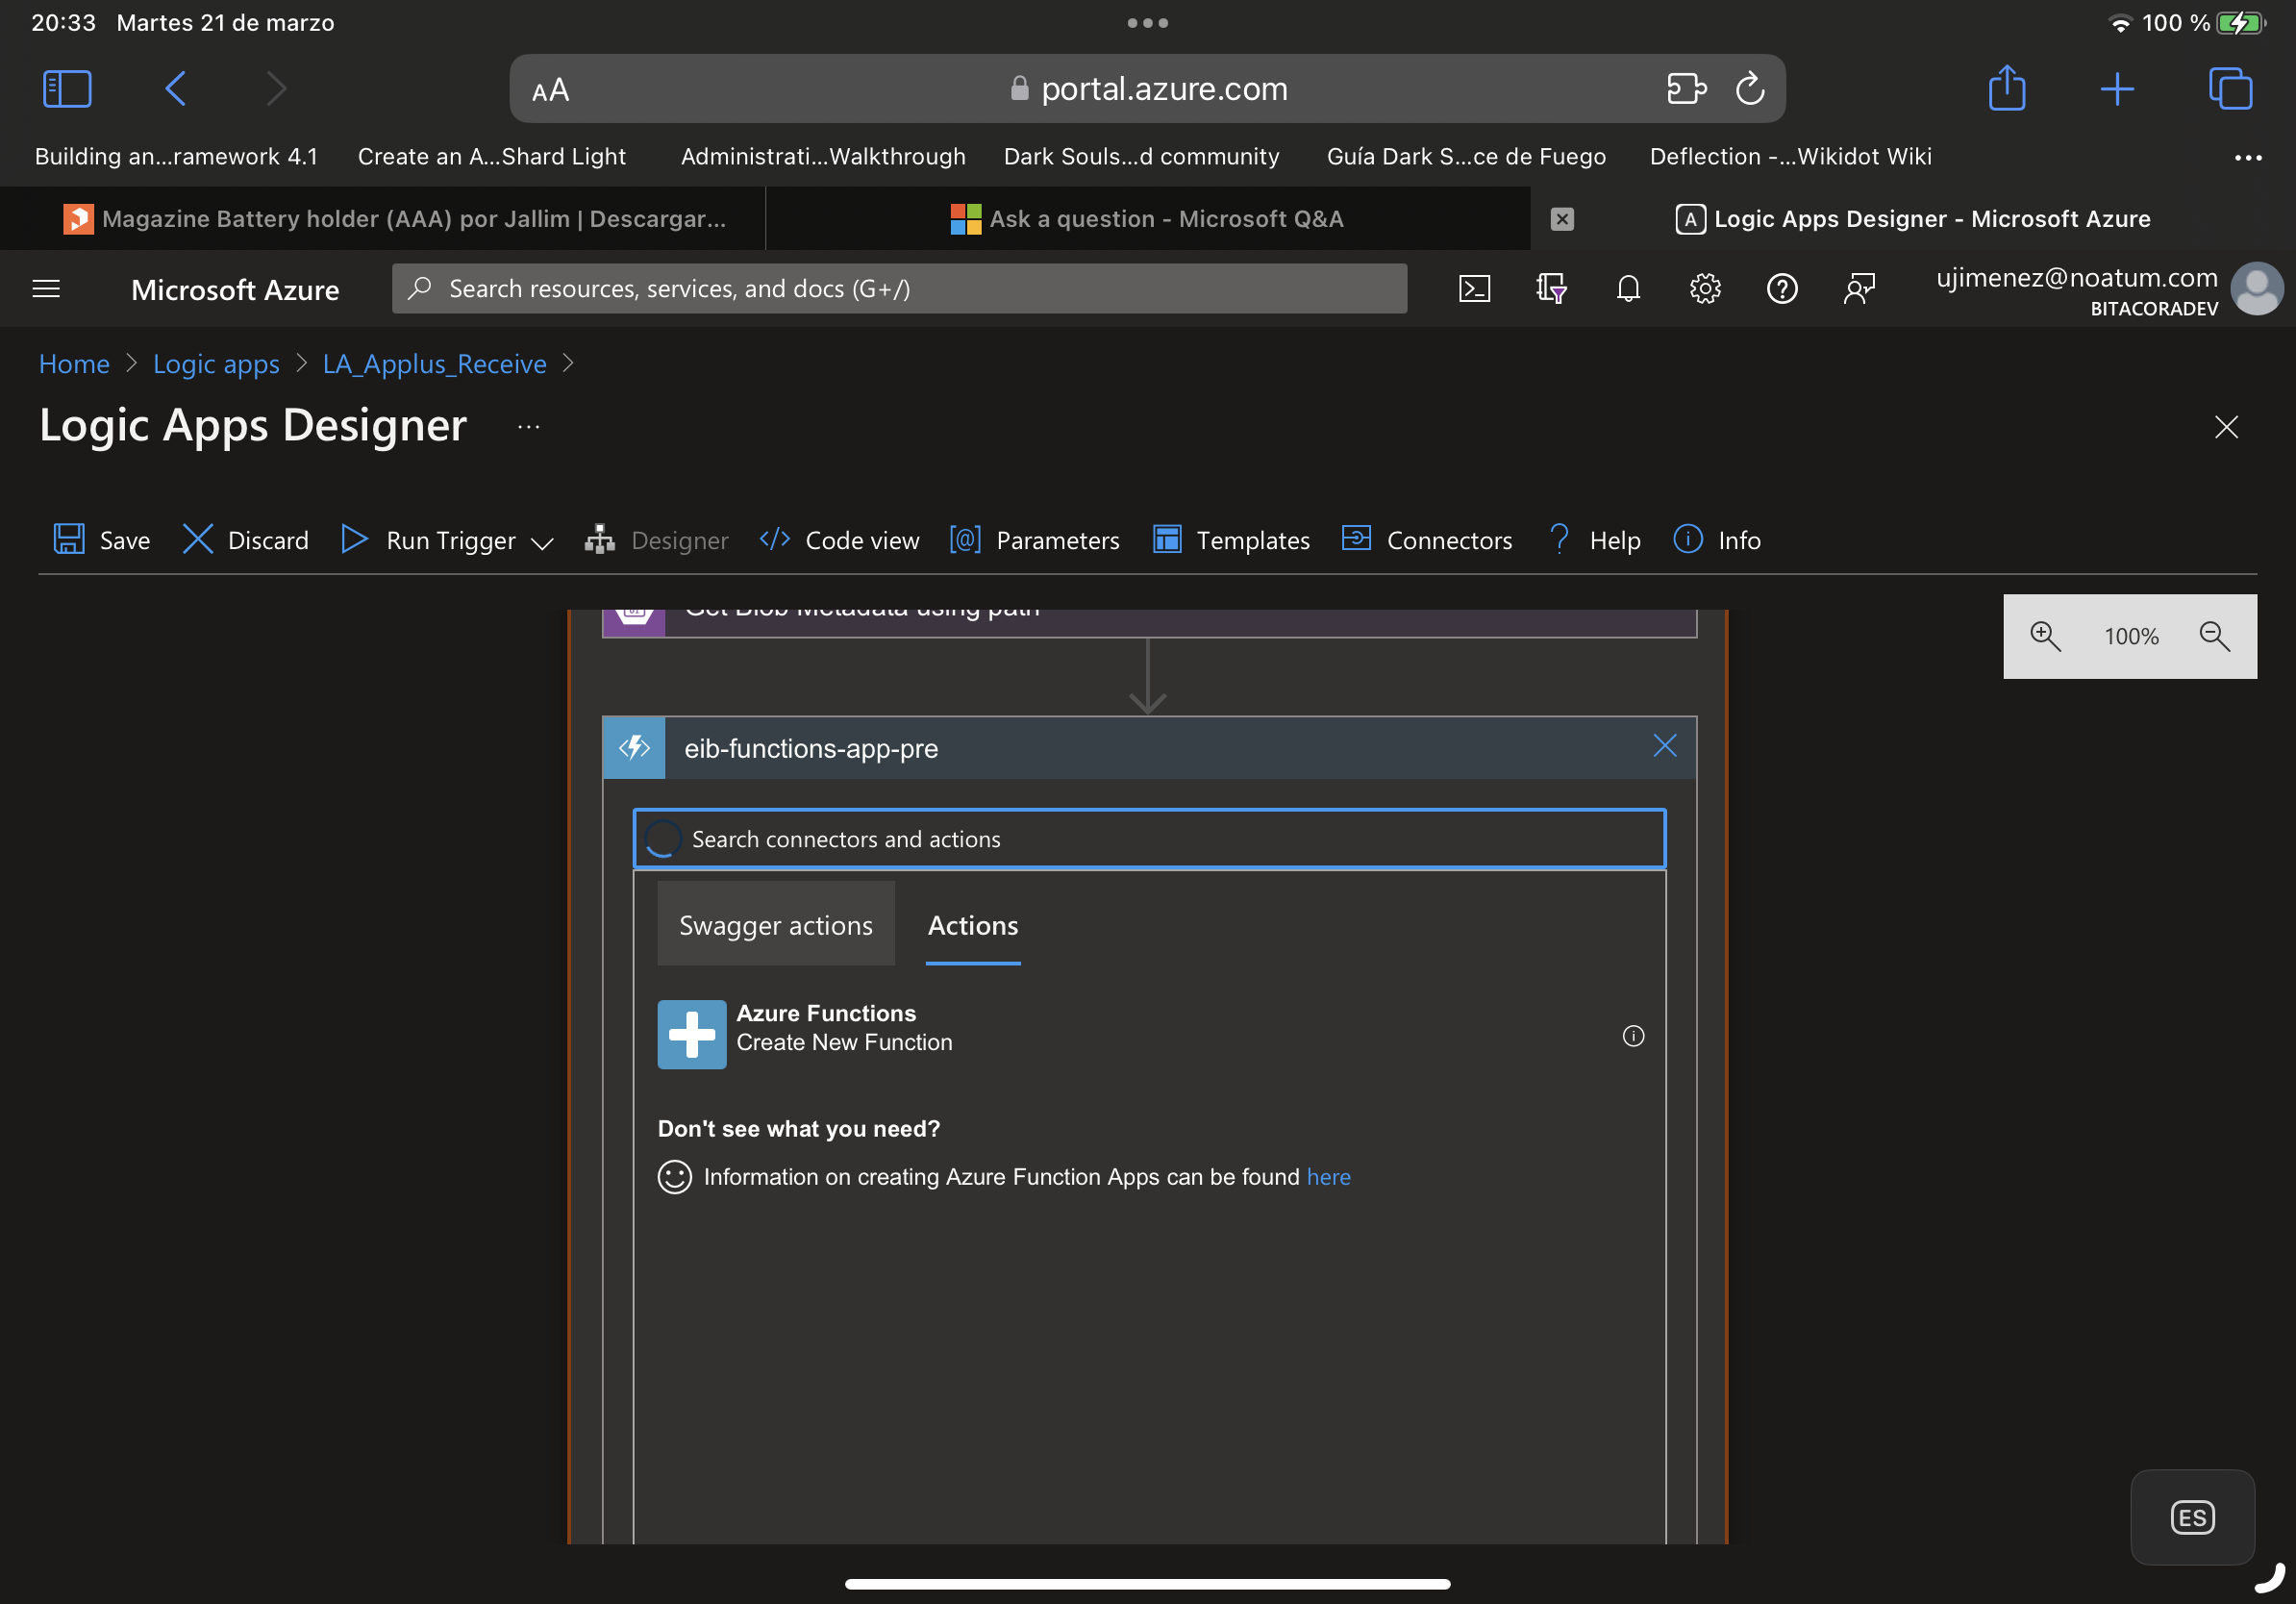This screenshot has width=2296, height=1604.
Task: Discard logic app changes
Action: [245, 540]
